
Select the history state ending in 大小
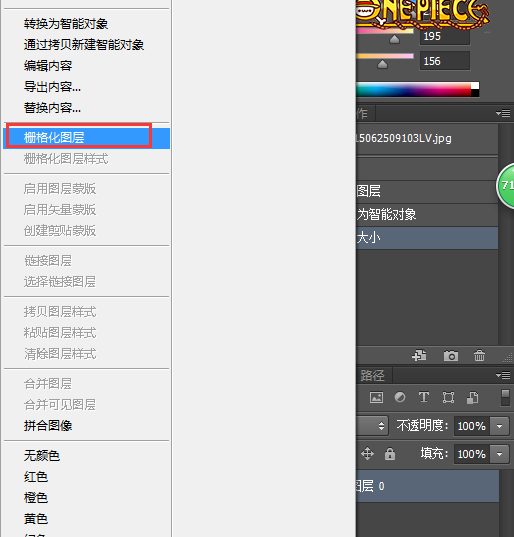pyautogui.click(x=427, y=238)
